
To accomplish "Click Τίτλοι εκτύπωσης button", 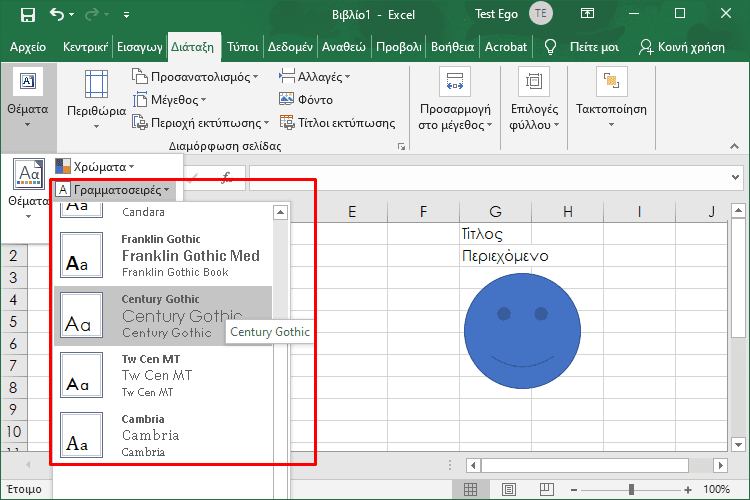I will [x=337, y=122].
